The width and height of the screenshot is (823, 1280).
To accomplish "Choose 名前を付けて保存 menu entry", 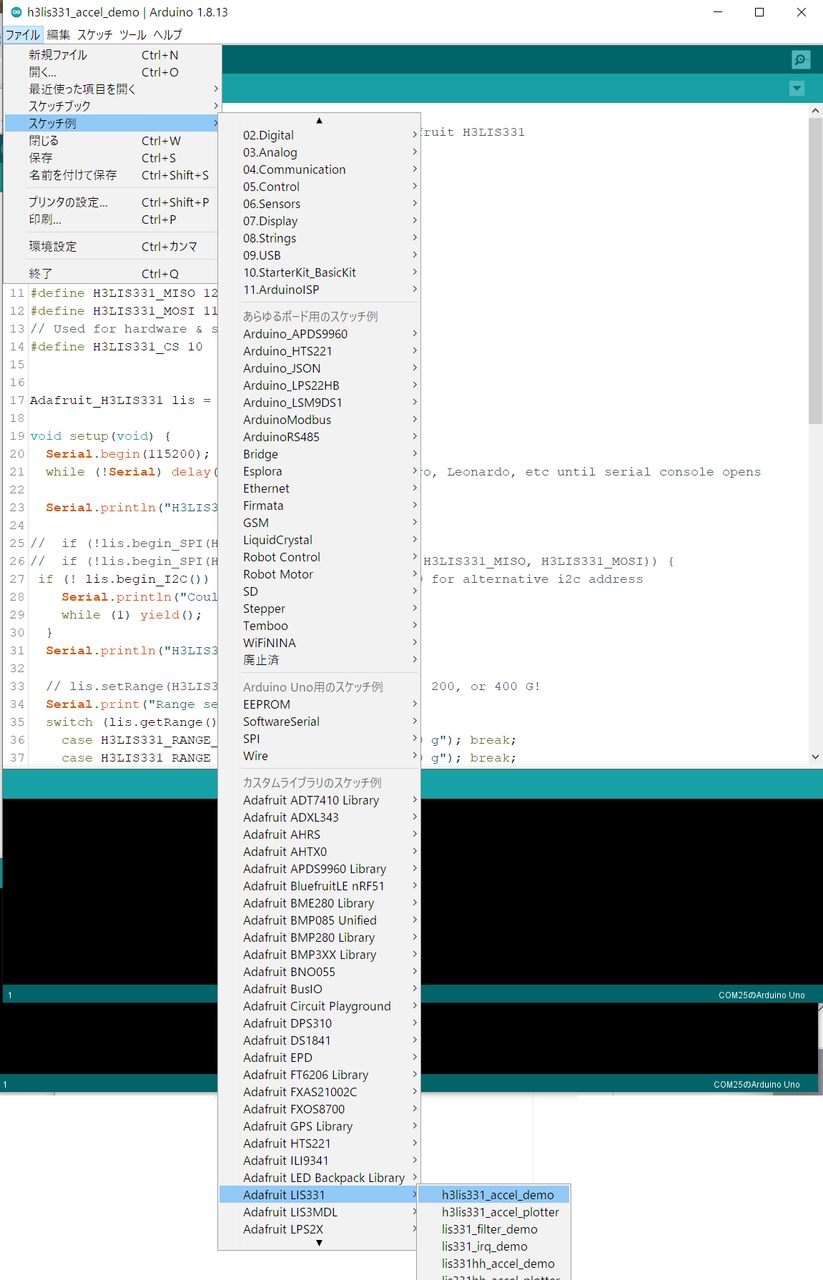I will click(x=73, y=175).
